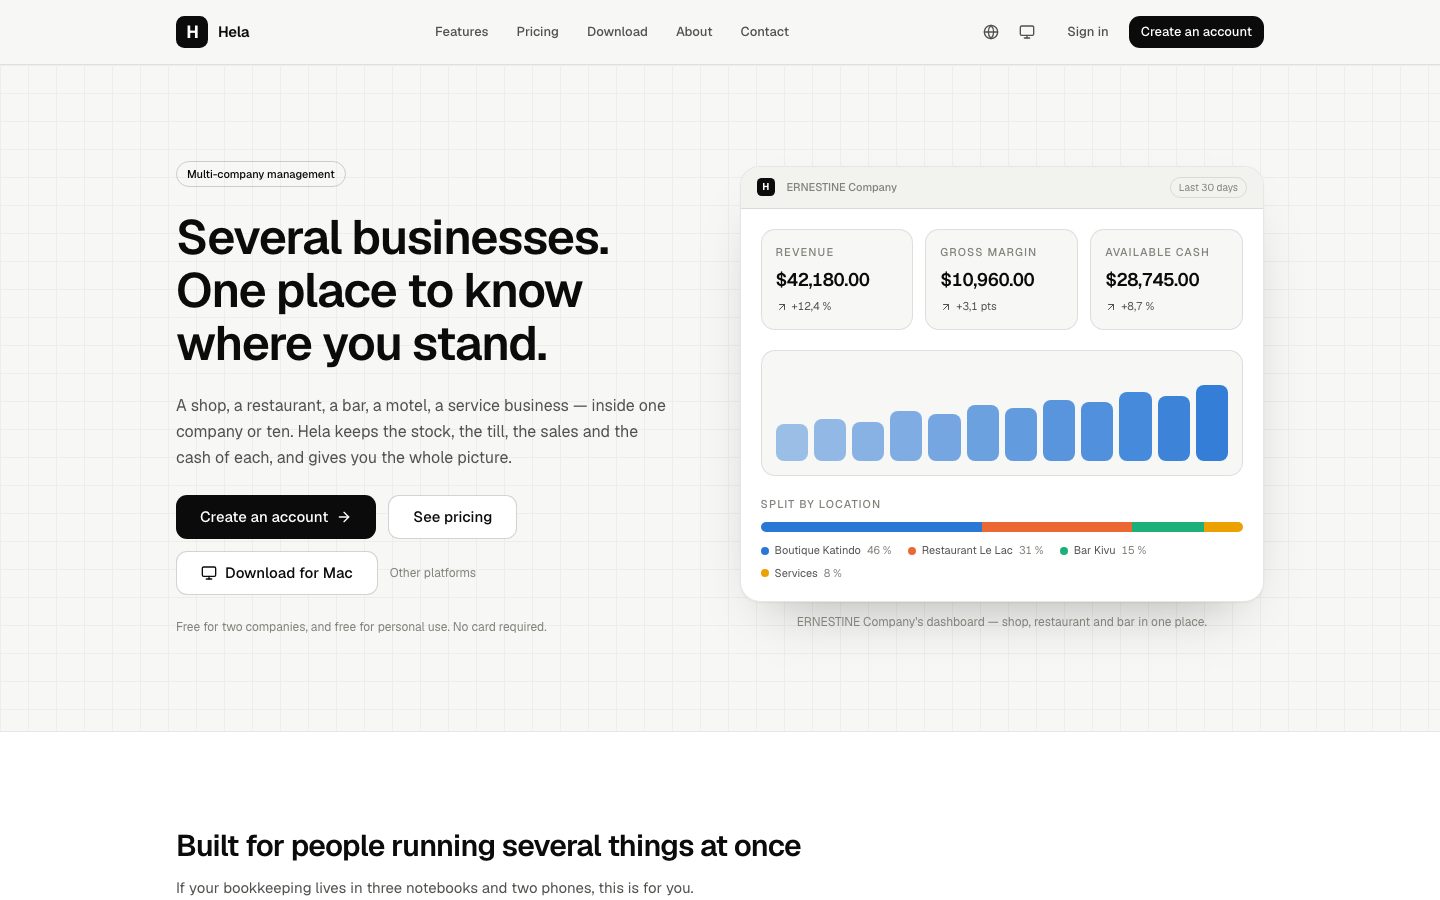1440x900 pixels.
Task: Click the green segment of split bar
Action: point(1168,527)
